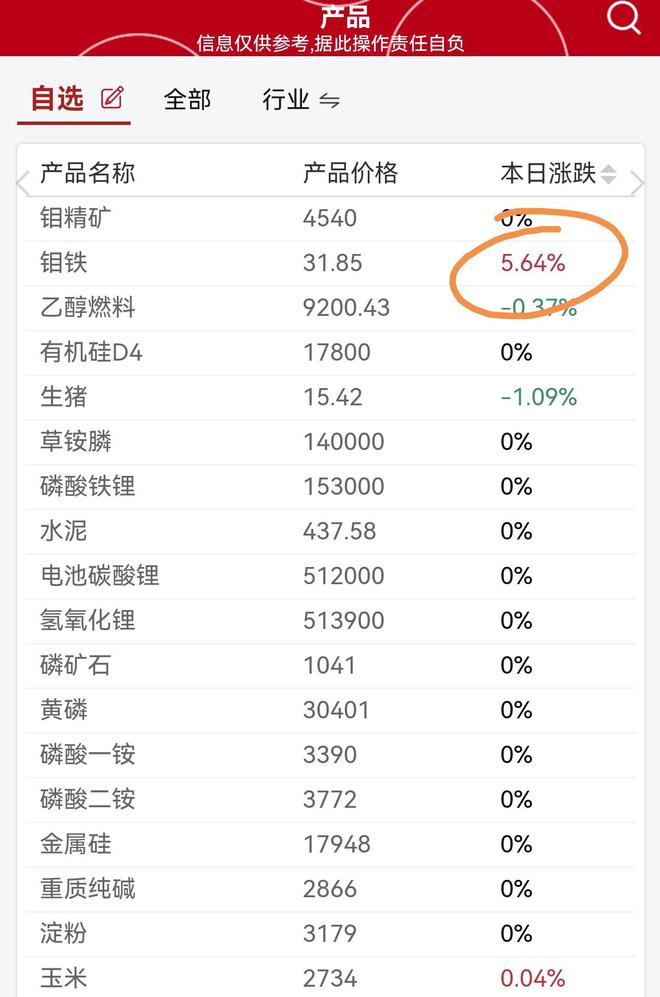The height and width of the screenshot is (997, 660).
Task: Open the 钼精矿 product row
Action: pyautogui.click(x=331, y=219)
